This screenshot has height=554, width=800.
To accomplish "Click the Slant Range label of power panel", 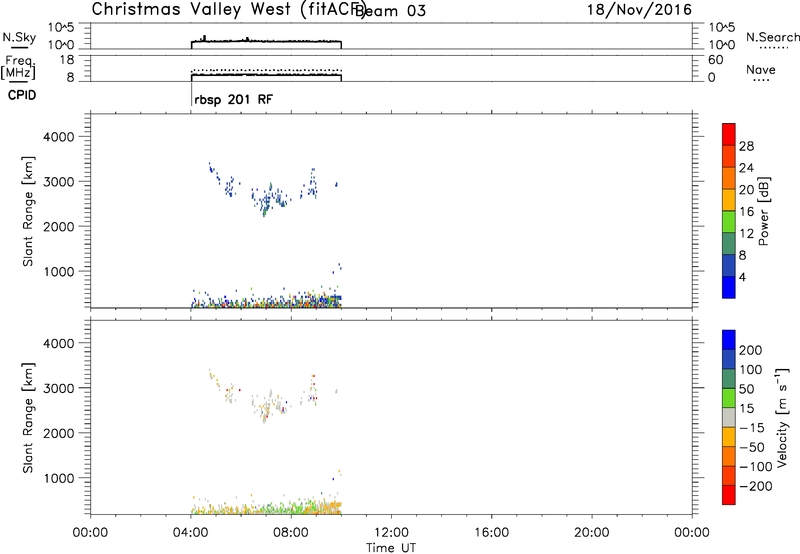I will [29, 211].
